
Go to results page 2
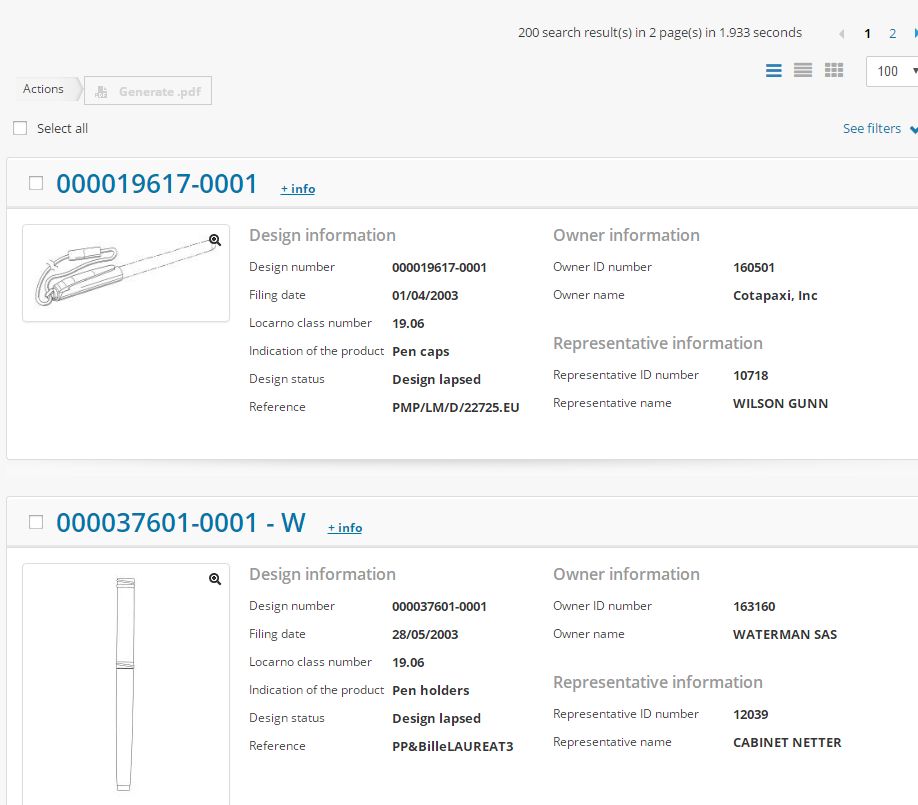coord(892,34)
